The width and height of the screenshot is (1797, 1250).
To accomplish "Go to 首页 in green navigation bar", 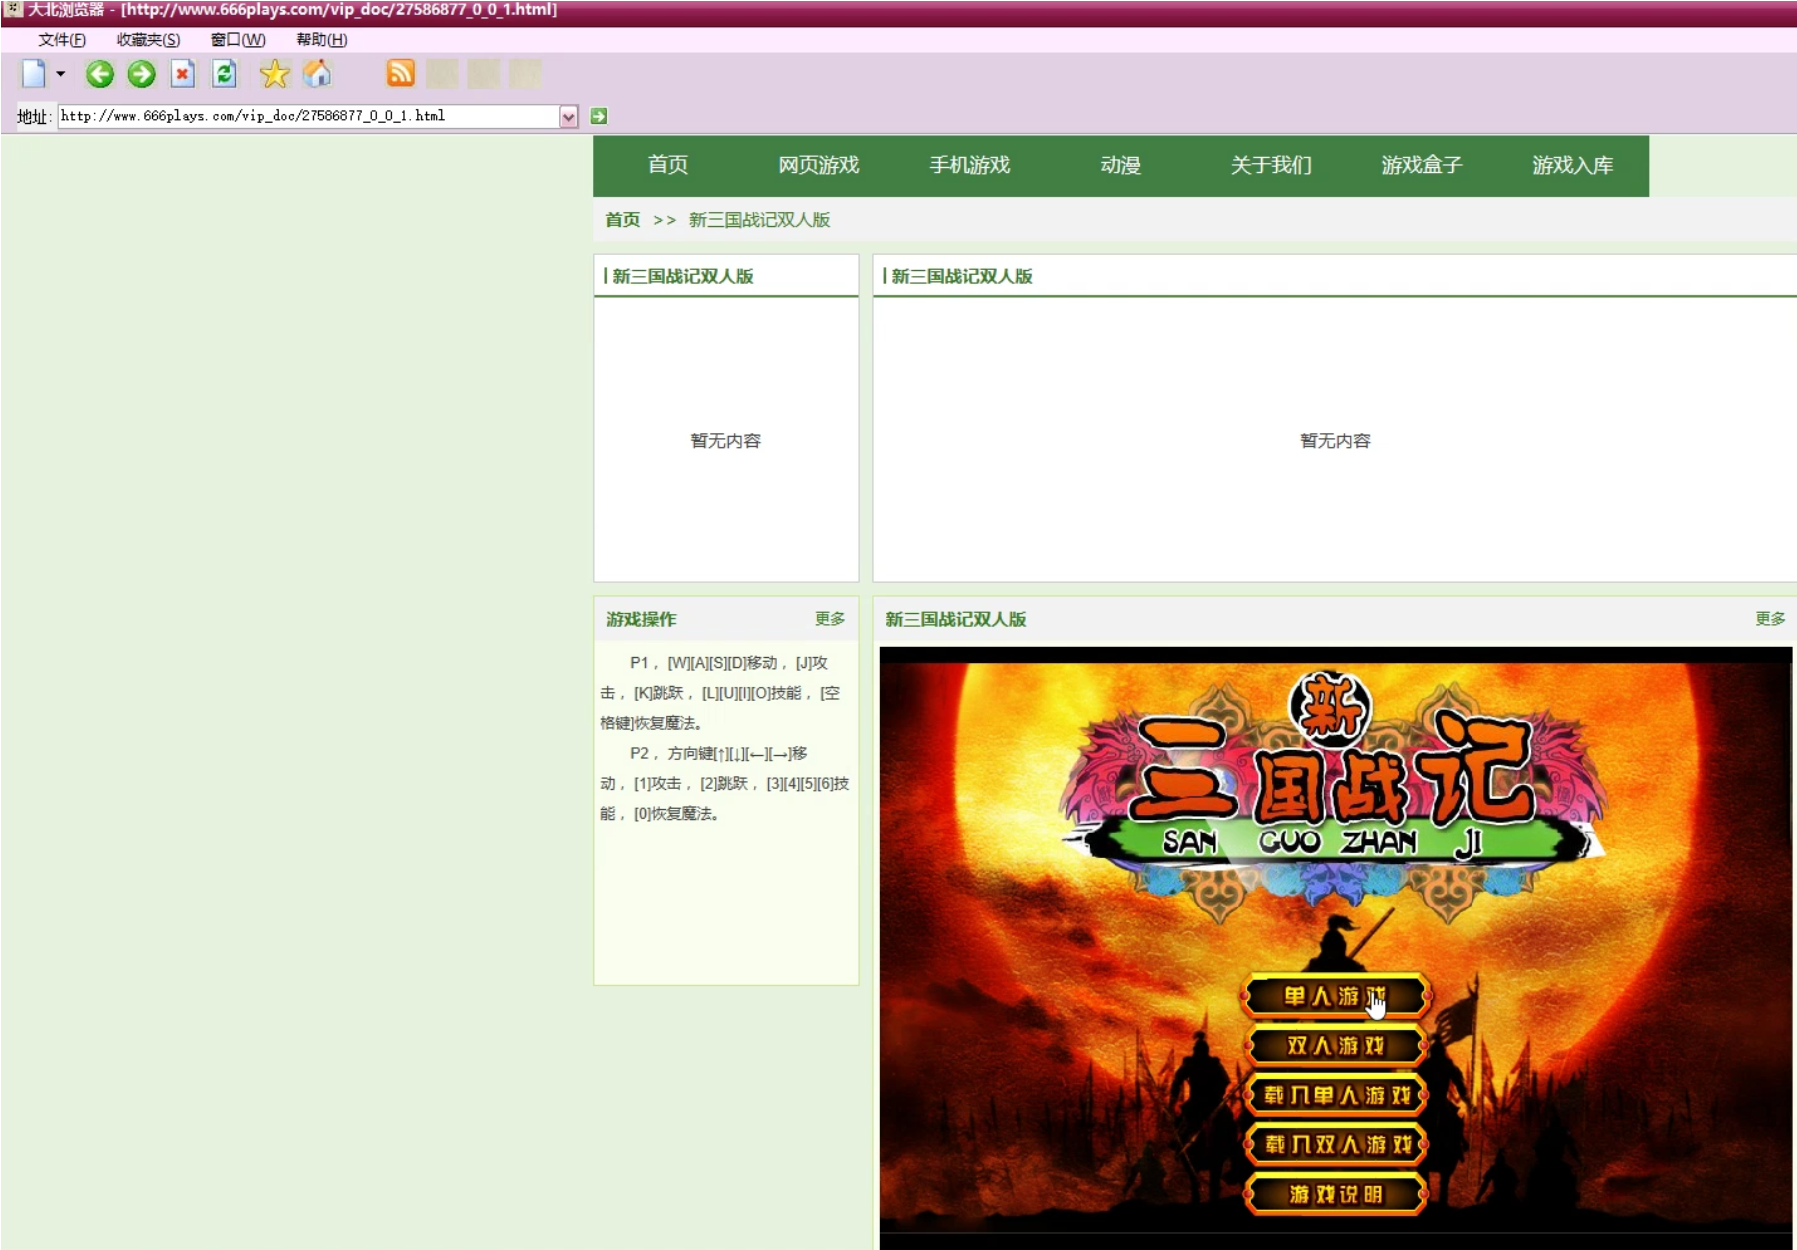I will 668,165.
